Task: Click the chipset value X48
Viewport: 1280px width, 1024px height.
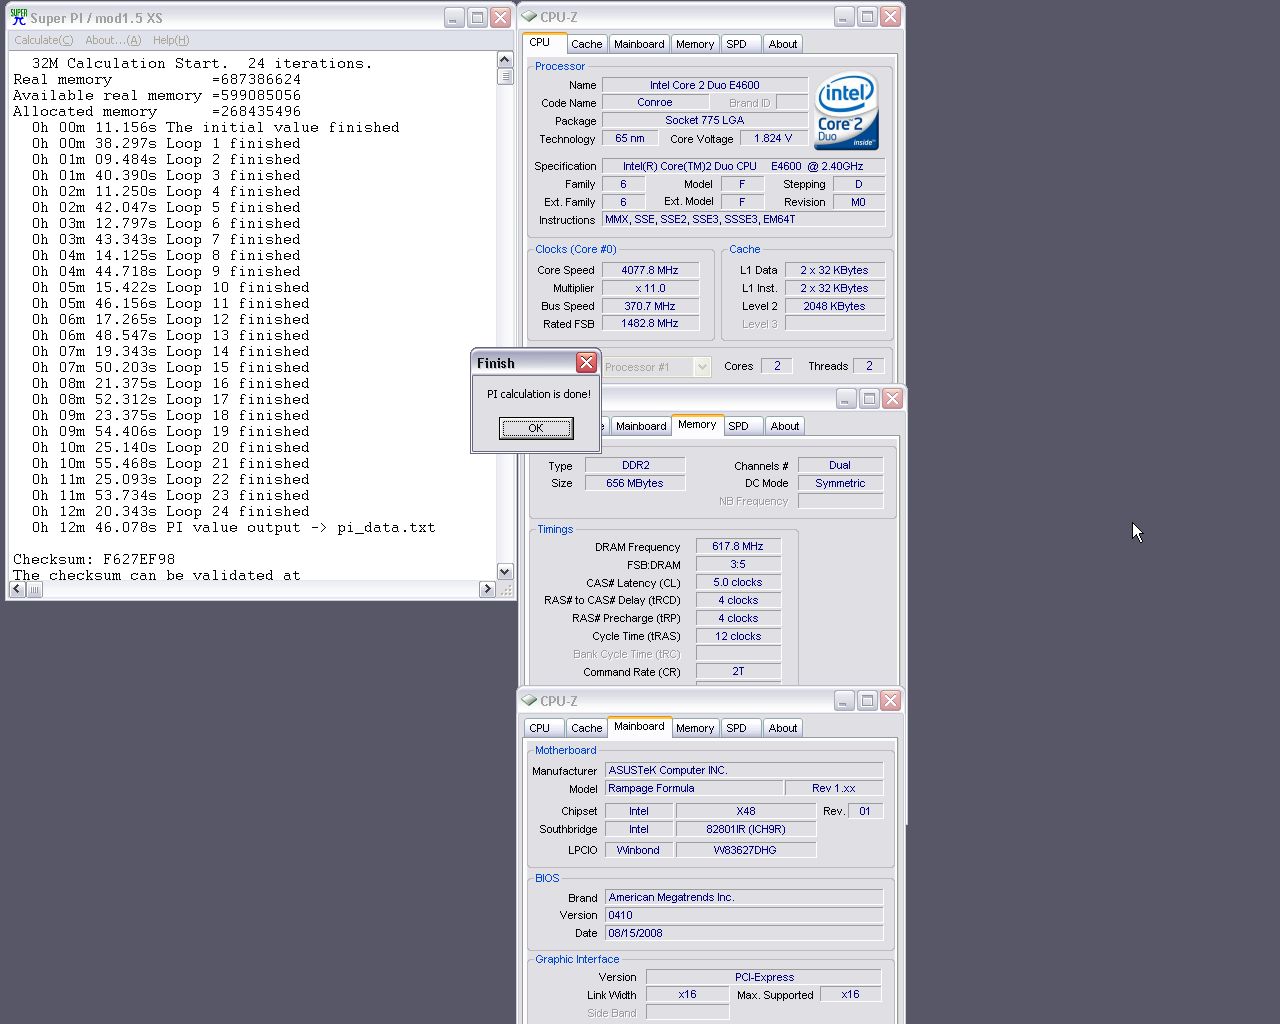Action: pos(746,811)
